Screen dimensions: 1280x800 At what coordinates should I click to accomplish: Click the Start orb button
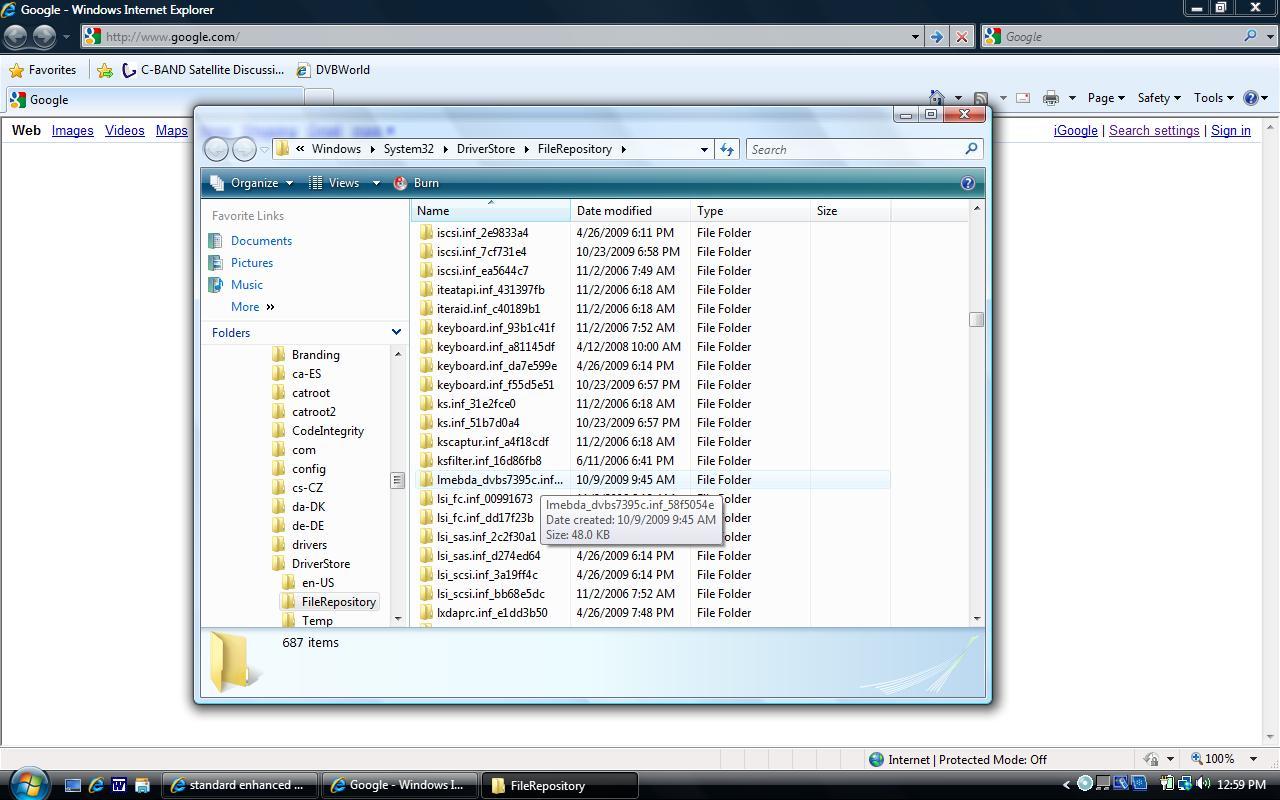27,783
